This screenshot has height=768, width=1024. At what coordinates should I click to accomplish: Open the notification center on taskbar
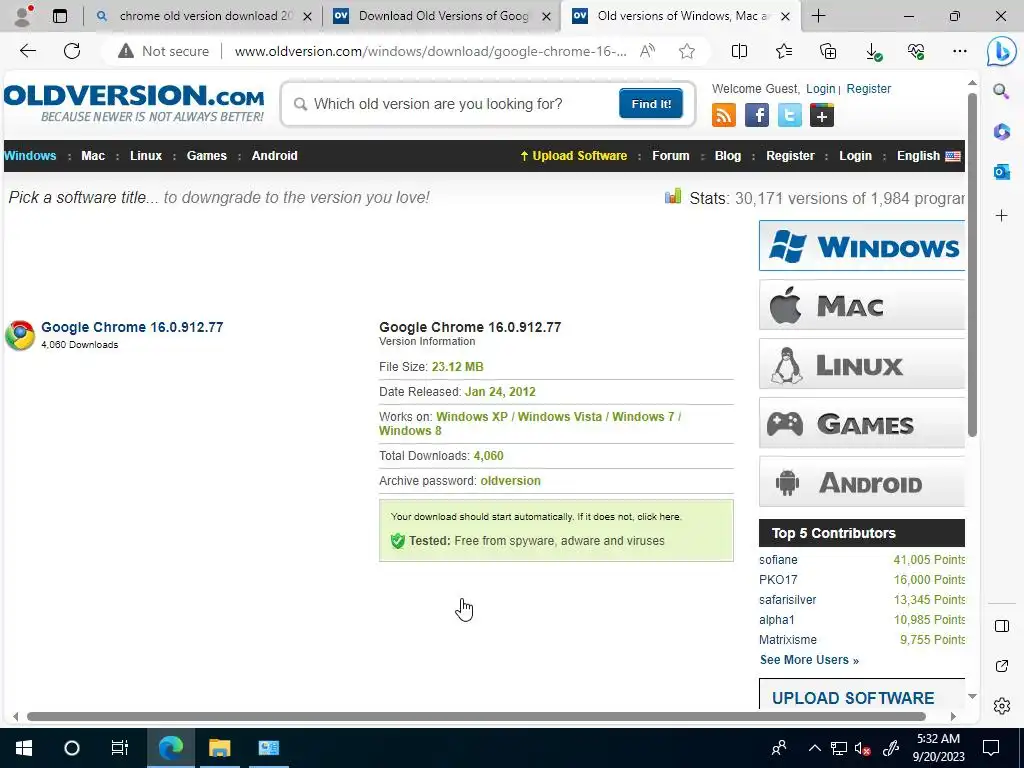click(991, 748)
